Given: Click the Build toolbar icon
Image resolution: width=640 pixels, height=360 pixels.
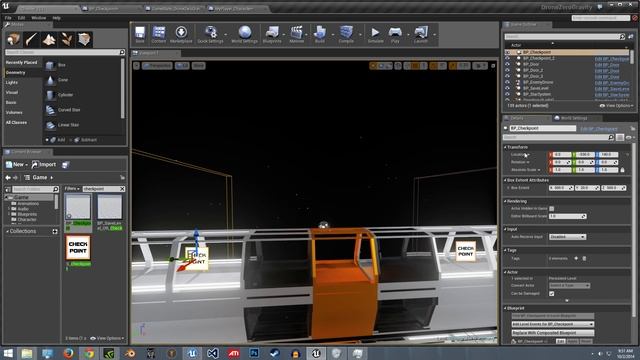Looking at the screenshot, I should click(x=320, y=34).
